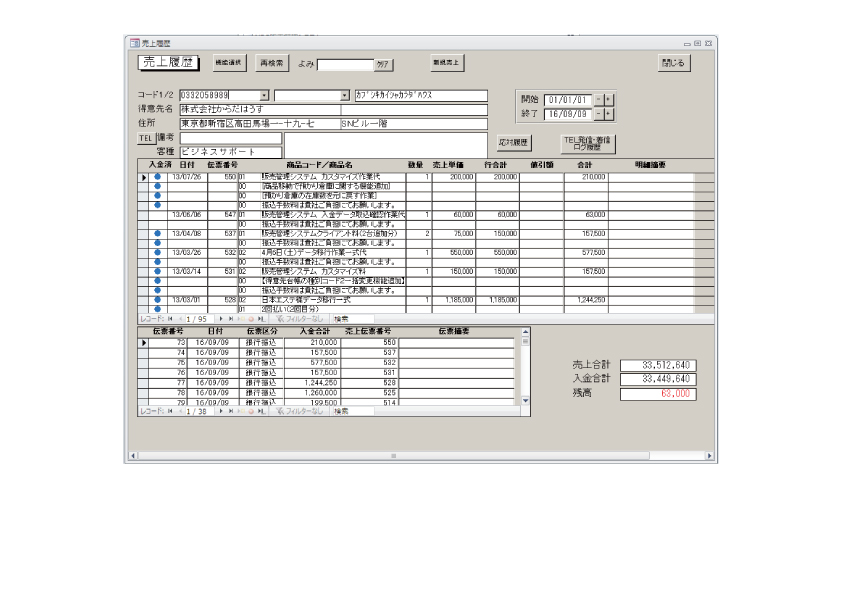This screenshot has height=595, width=842.
Task: Click the 売上単価 cell 75,000
Action: (x=454, y=234)
